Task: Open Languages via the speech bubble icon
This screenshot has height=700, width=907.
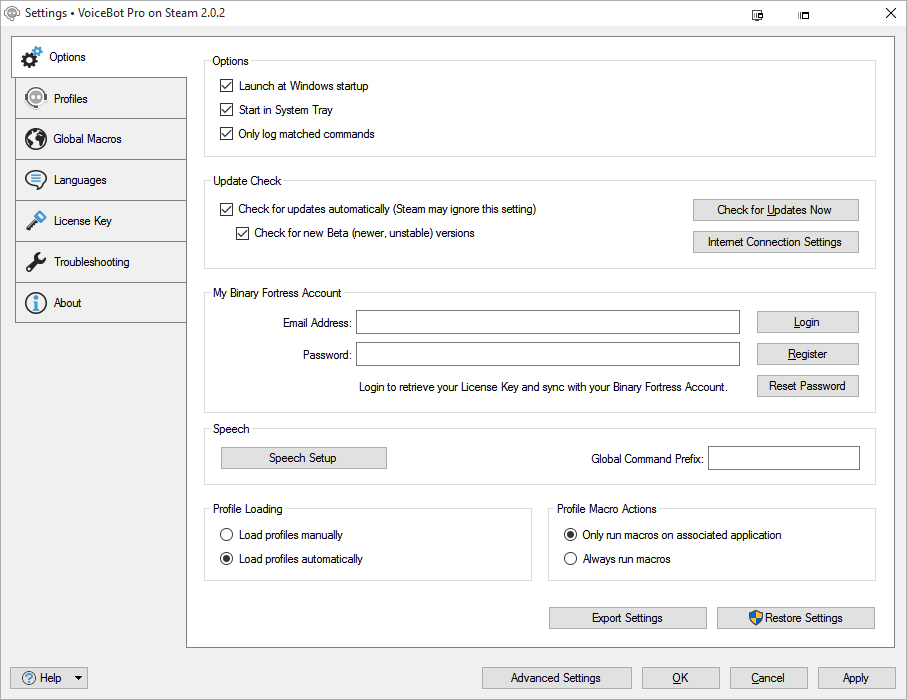Action: (x=36, y=180)
